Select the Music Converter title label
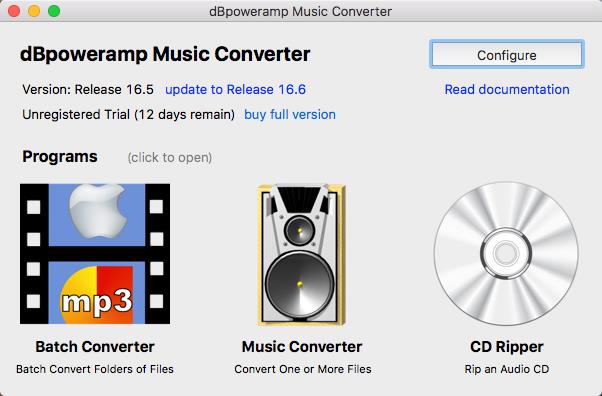 point(302,346)
